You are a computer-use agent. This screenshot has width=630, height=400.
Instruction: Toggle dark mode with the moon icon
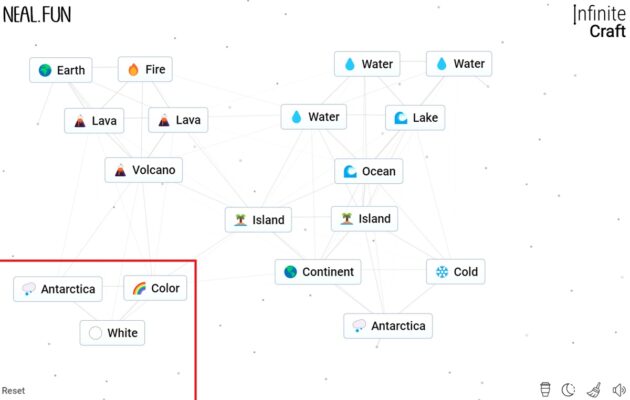click(568, 390)
